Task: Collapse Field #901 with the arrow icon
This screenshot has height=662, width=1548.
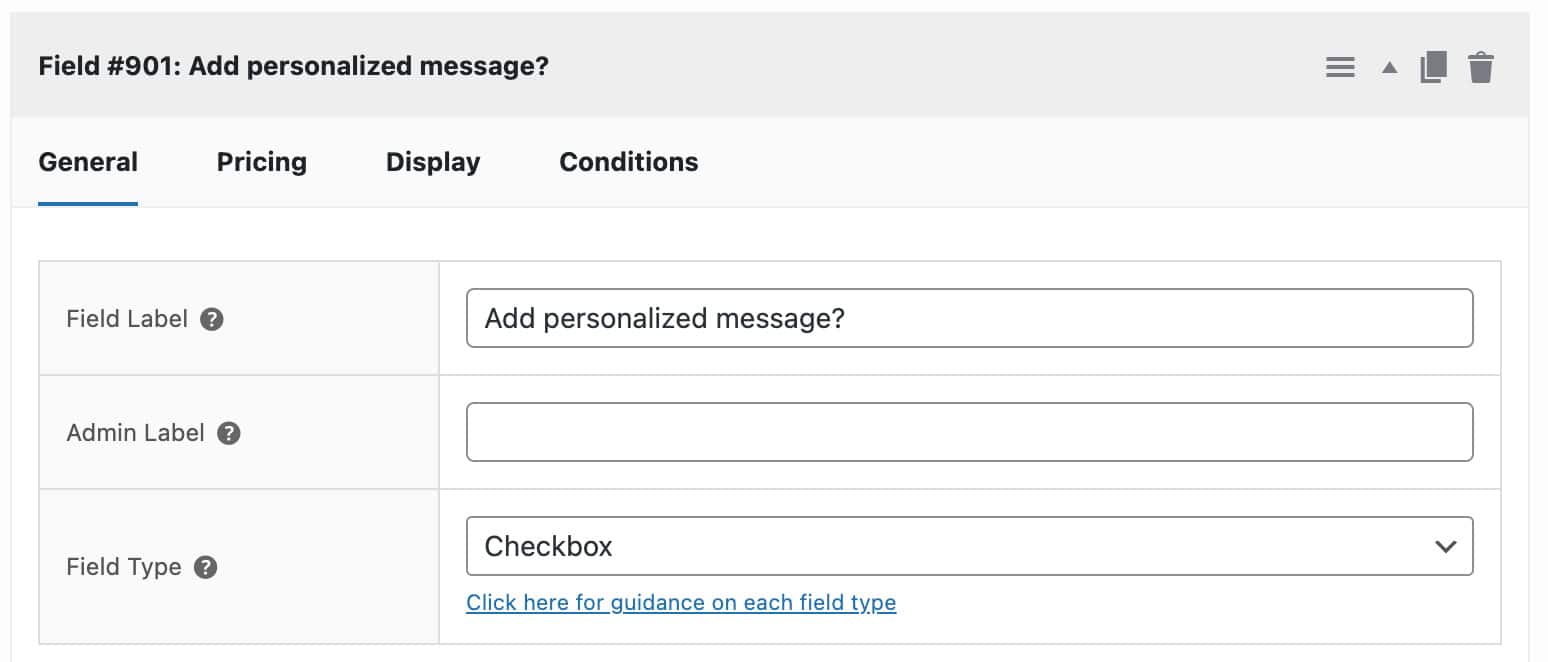Action: (x=1388, y=66)
